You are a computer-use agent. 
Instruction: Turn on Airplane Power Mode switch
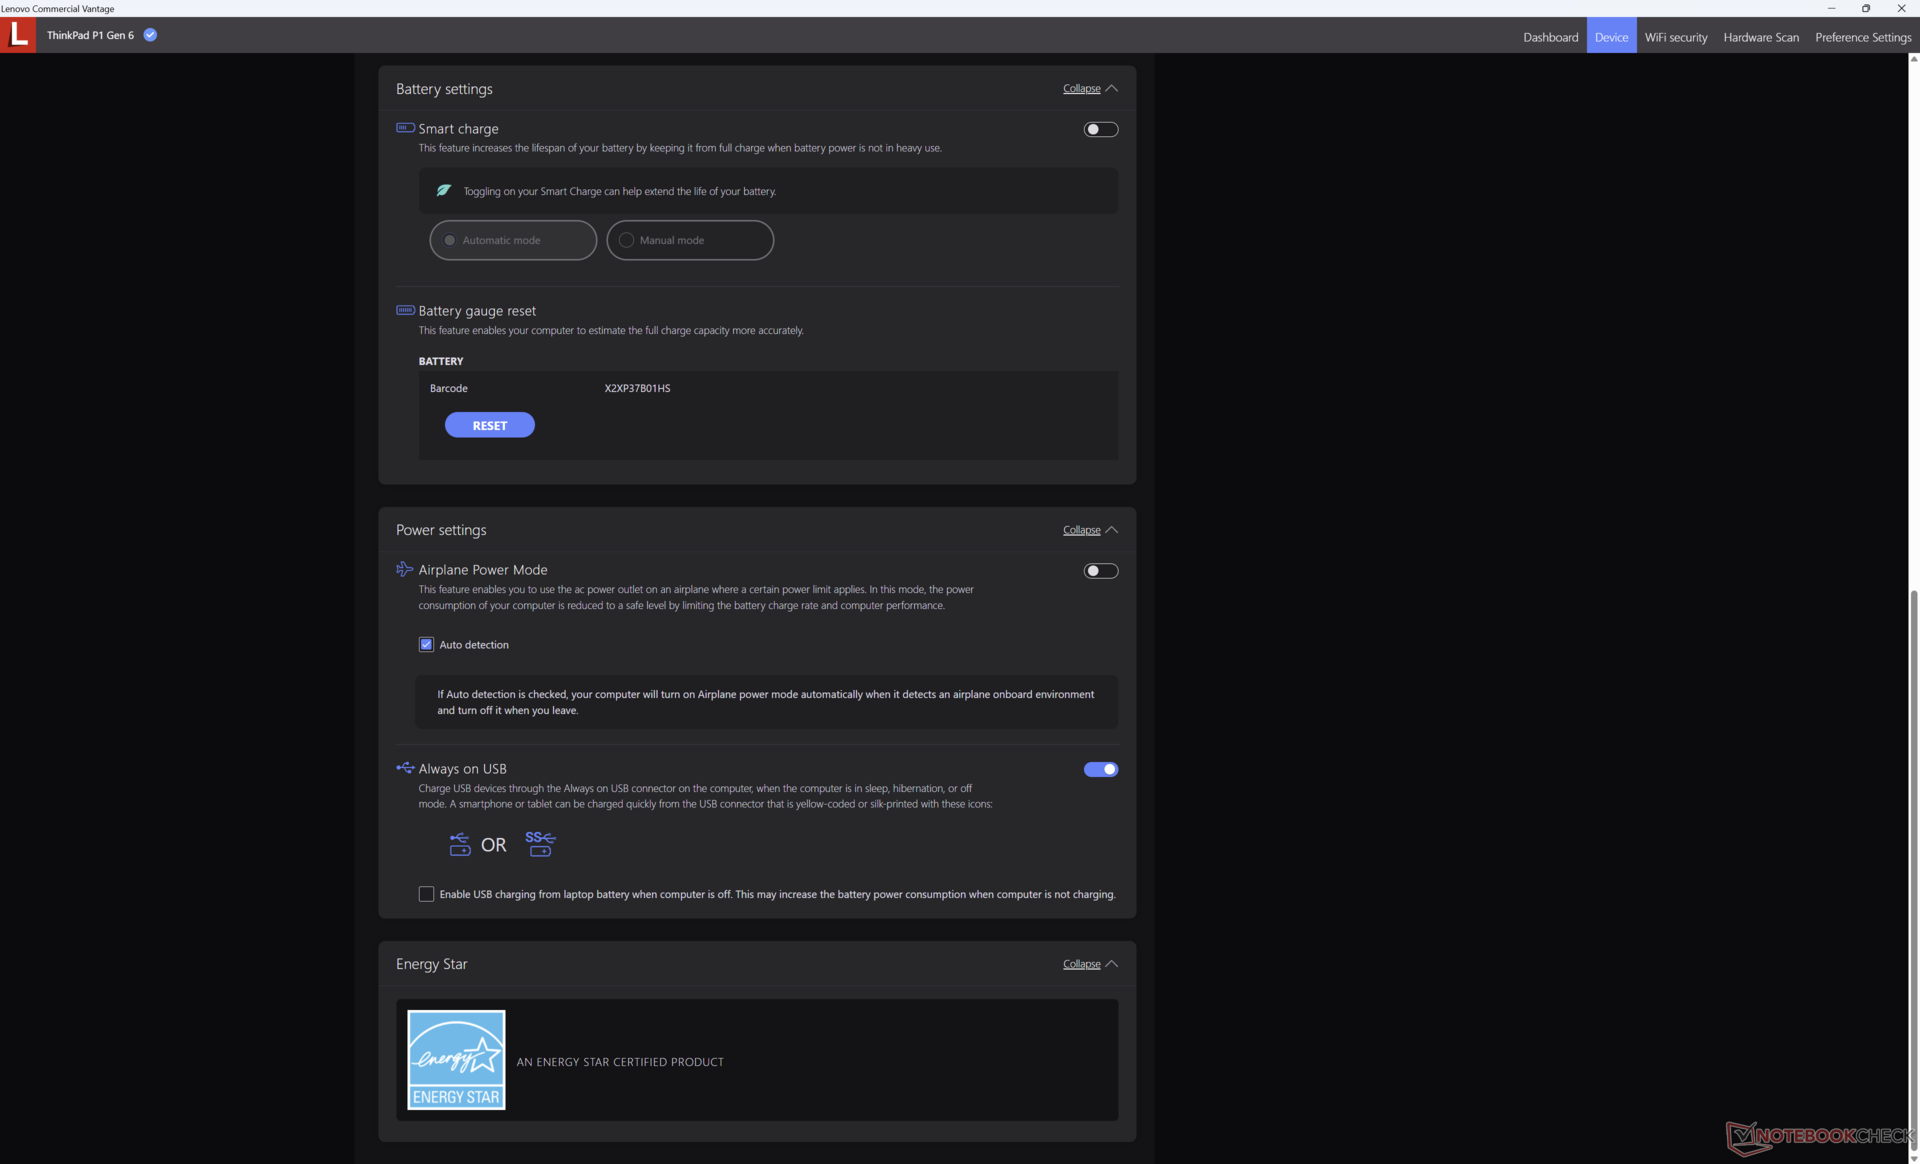[1100, 571]
